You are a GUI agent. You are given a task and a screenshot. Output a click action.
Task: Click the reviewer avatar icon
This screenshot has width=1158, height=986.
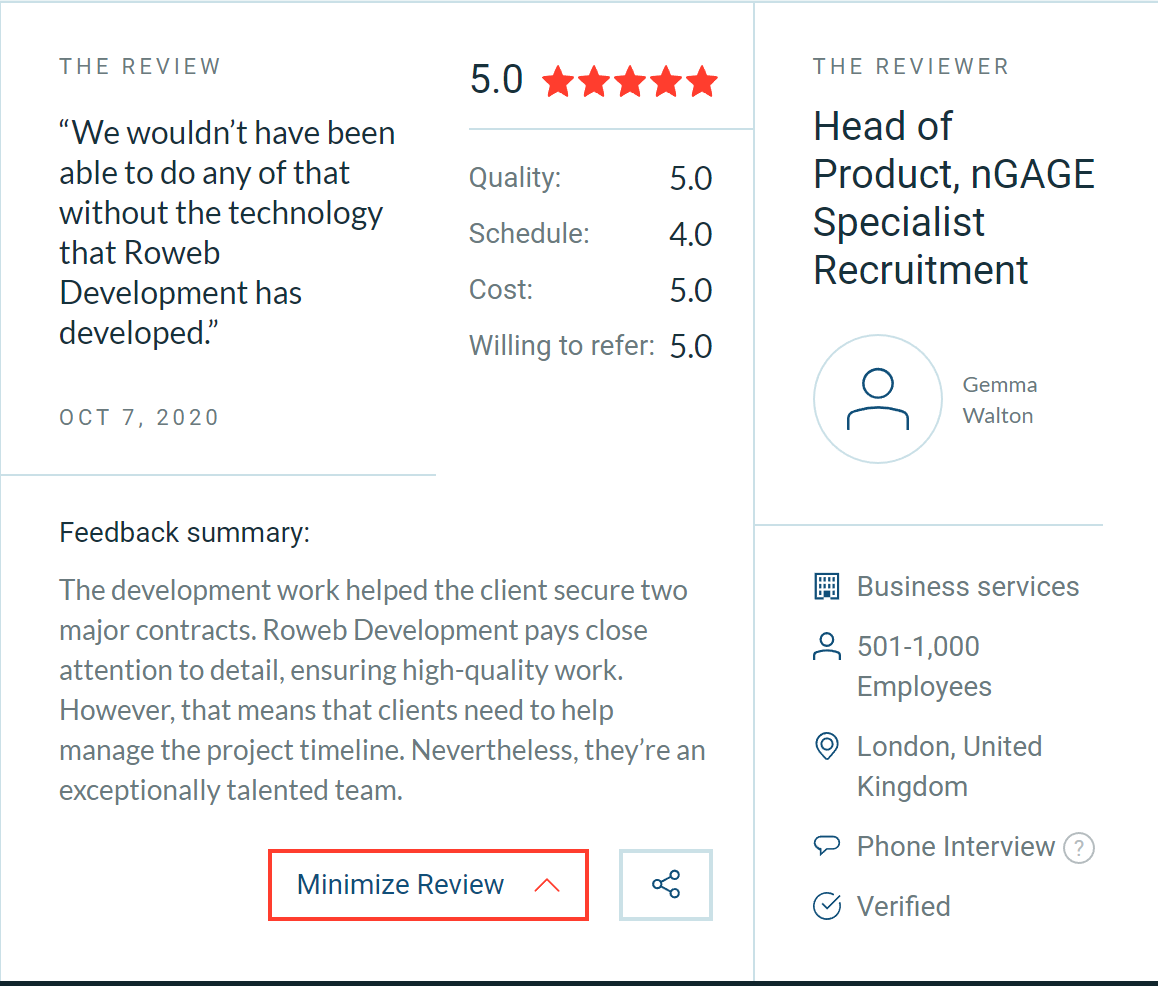(877, 398)
